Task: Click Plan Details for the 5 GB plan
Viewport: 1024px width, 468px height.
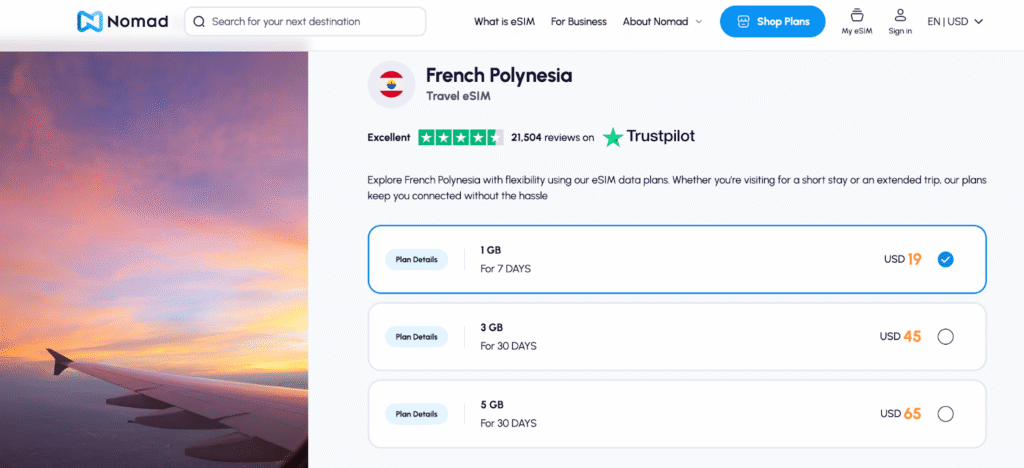Action: [417, 414]
